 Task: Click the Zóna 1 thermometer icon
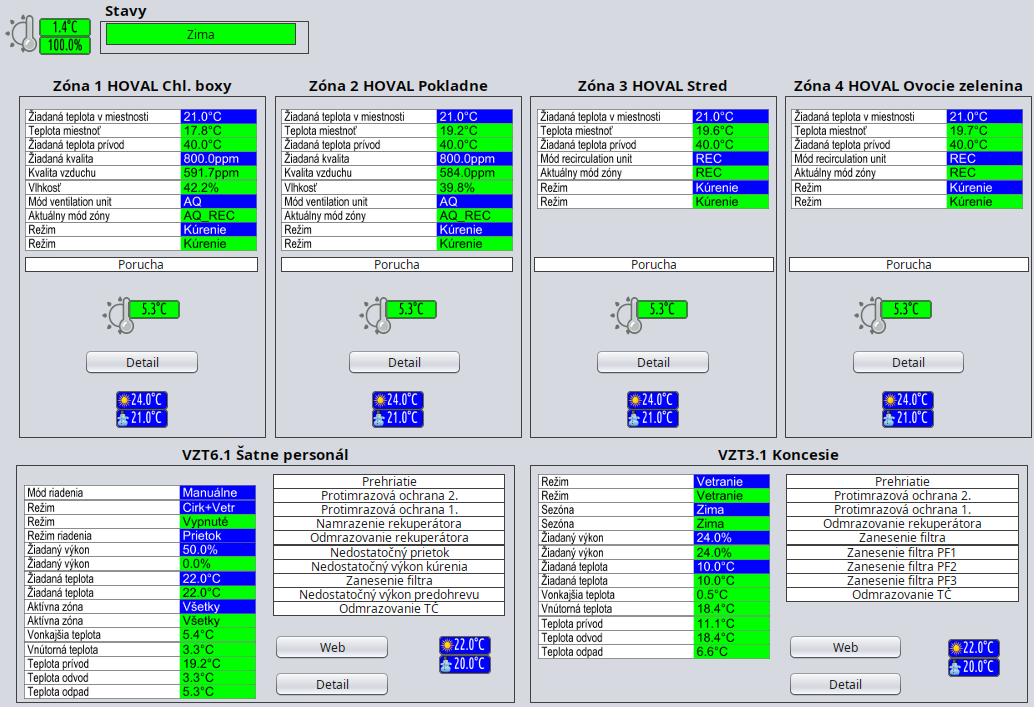pos(119,314)
